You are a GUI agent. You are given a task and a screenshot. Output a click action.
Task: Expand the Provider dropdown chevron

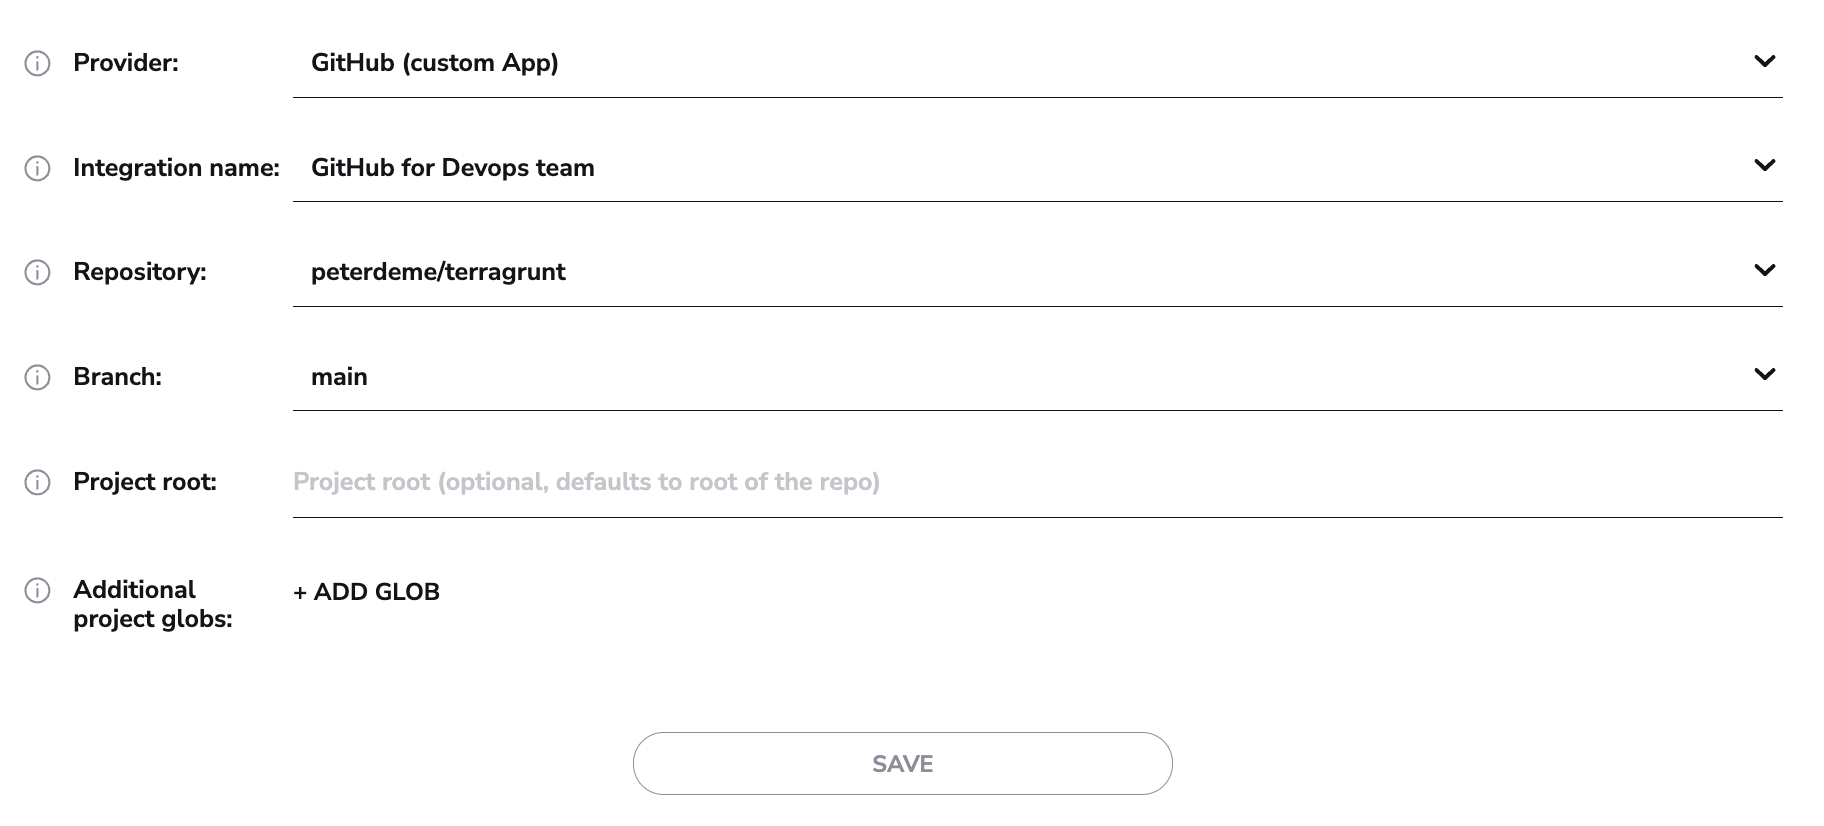tap(1764, 61)
